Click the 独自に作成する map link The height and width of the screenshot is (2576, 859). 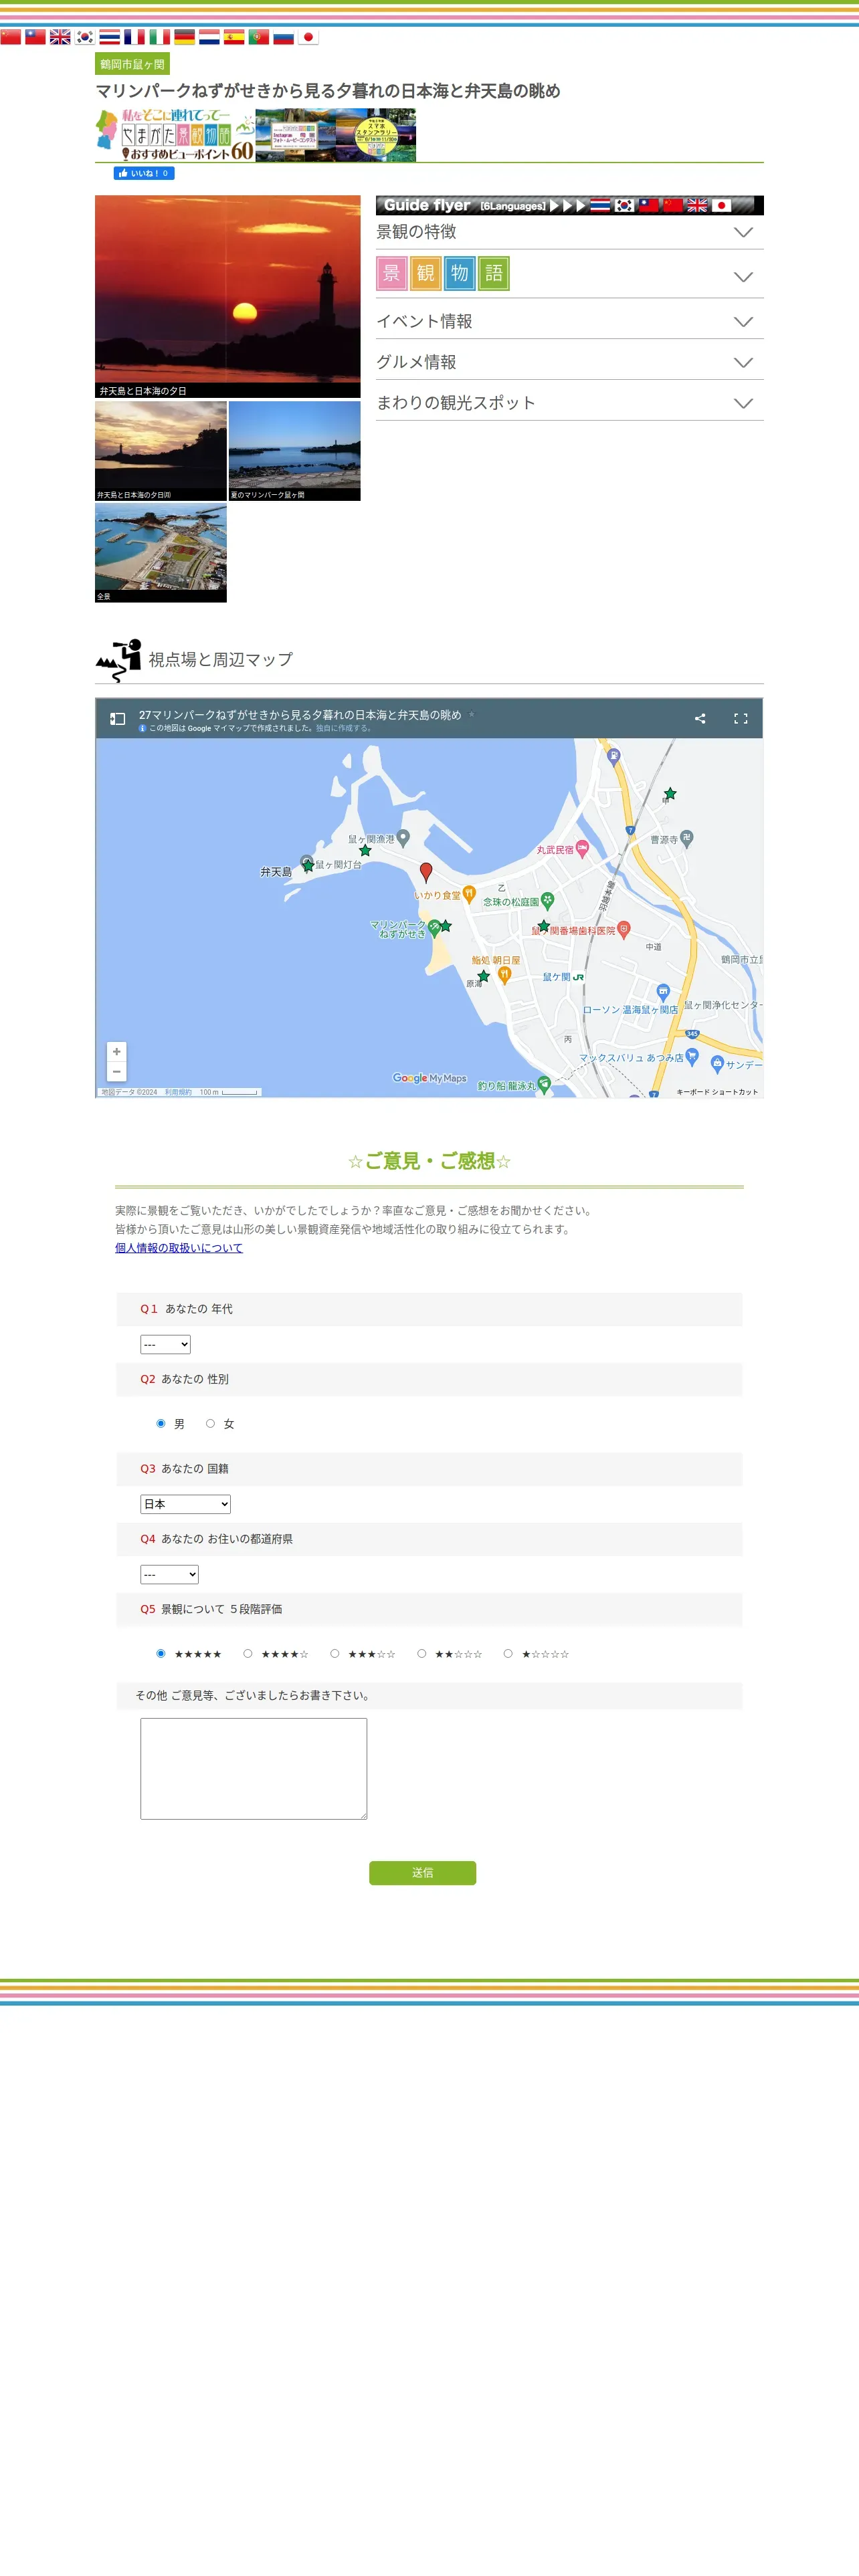coord(343,729)
